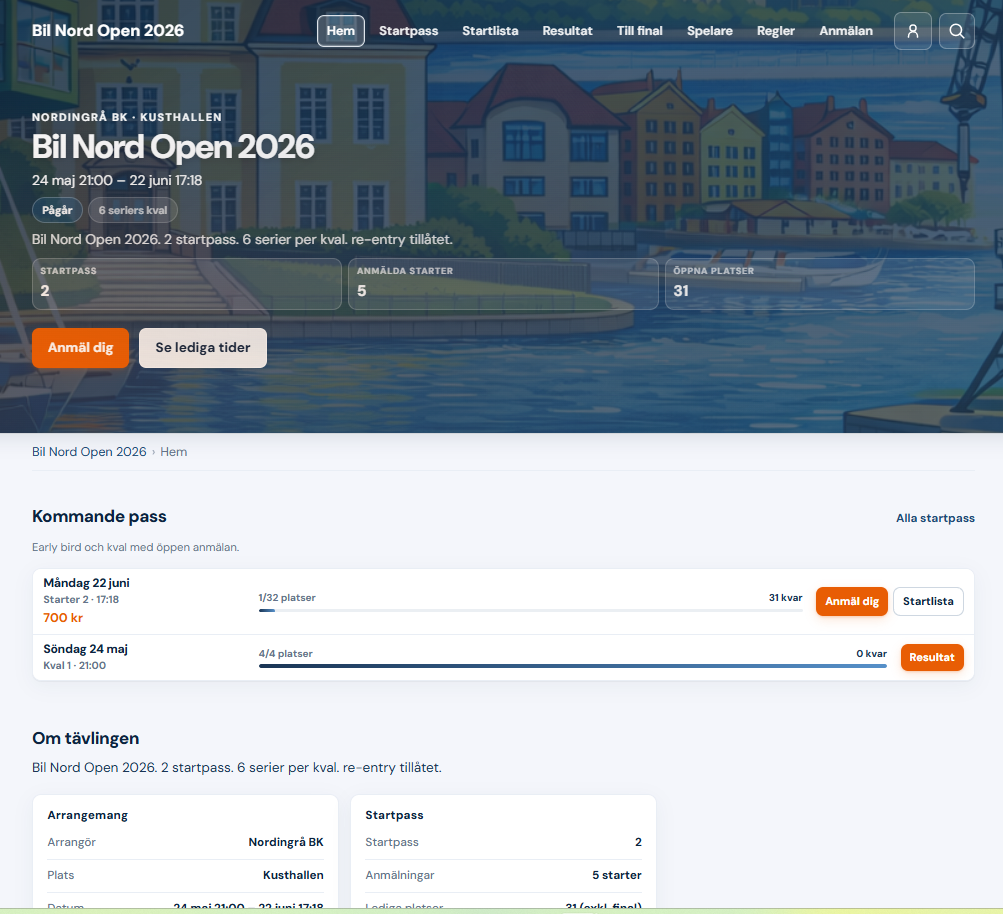Open Startlista for Måndag 22 juni
1003x914 pixels.
coord(928,601)
